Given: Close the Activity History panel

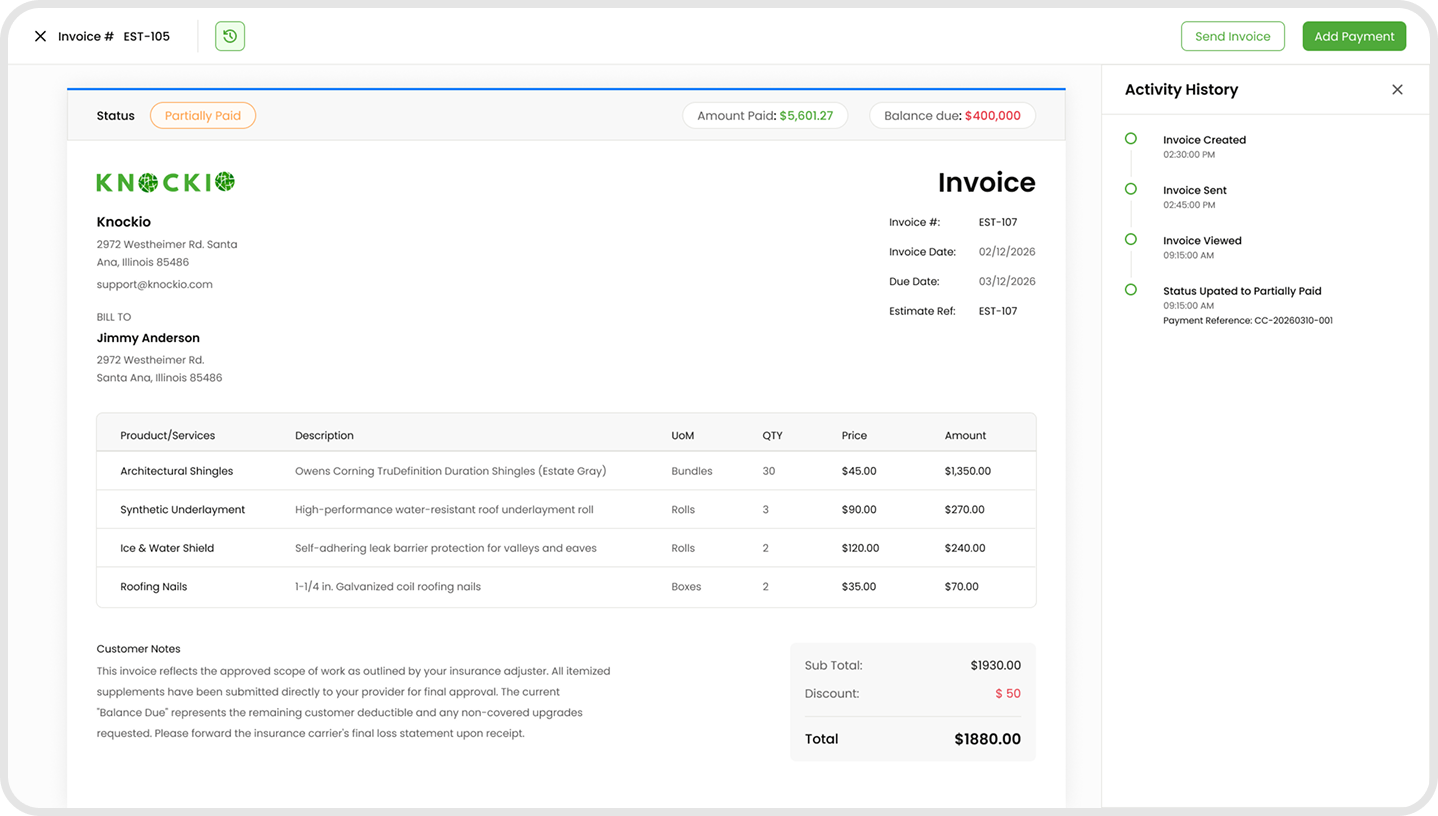Looking at the screenshot, I should coord(1397,90).
